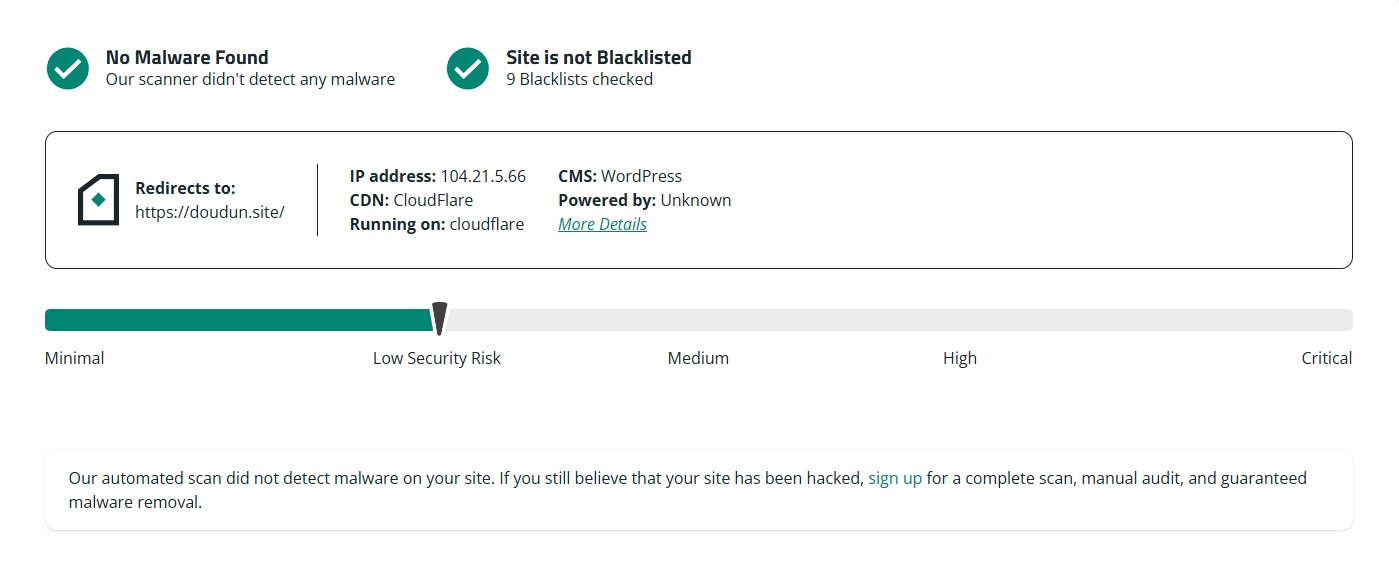This screenshot has height=586, width=1399.
Task: Click the Site is not Blacklisted checkmark icon
Action: coord(468,68)
